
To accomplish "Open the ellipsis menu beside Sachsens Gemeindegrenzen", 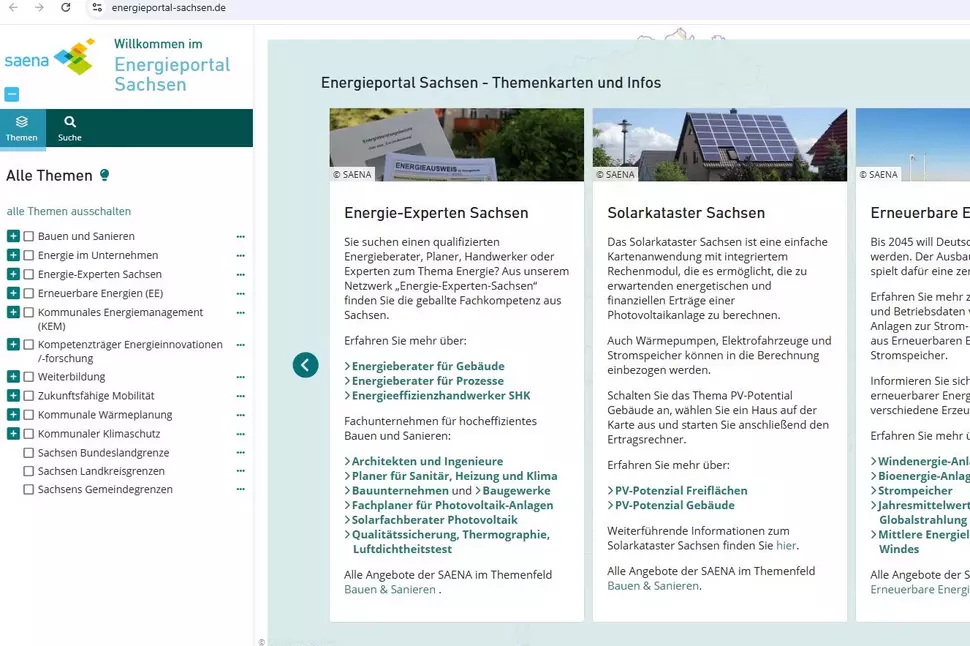I will click(x=239, y=489).
